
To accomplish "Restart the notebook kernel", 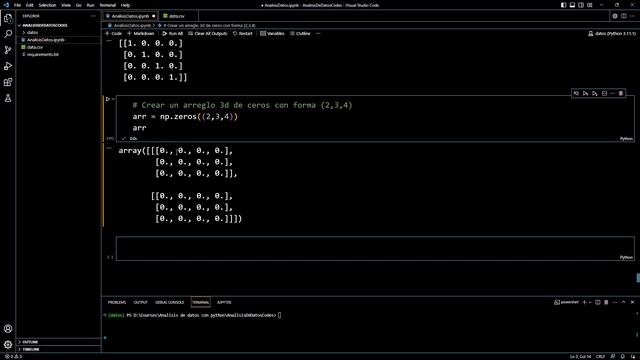I will 242,33.
